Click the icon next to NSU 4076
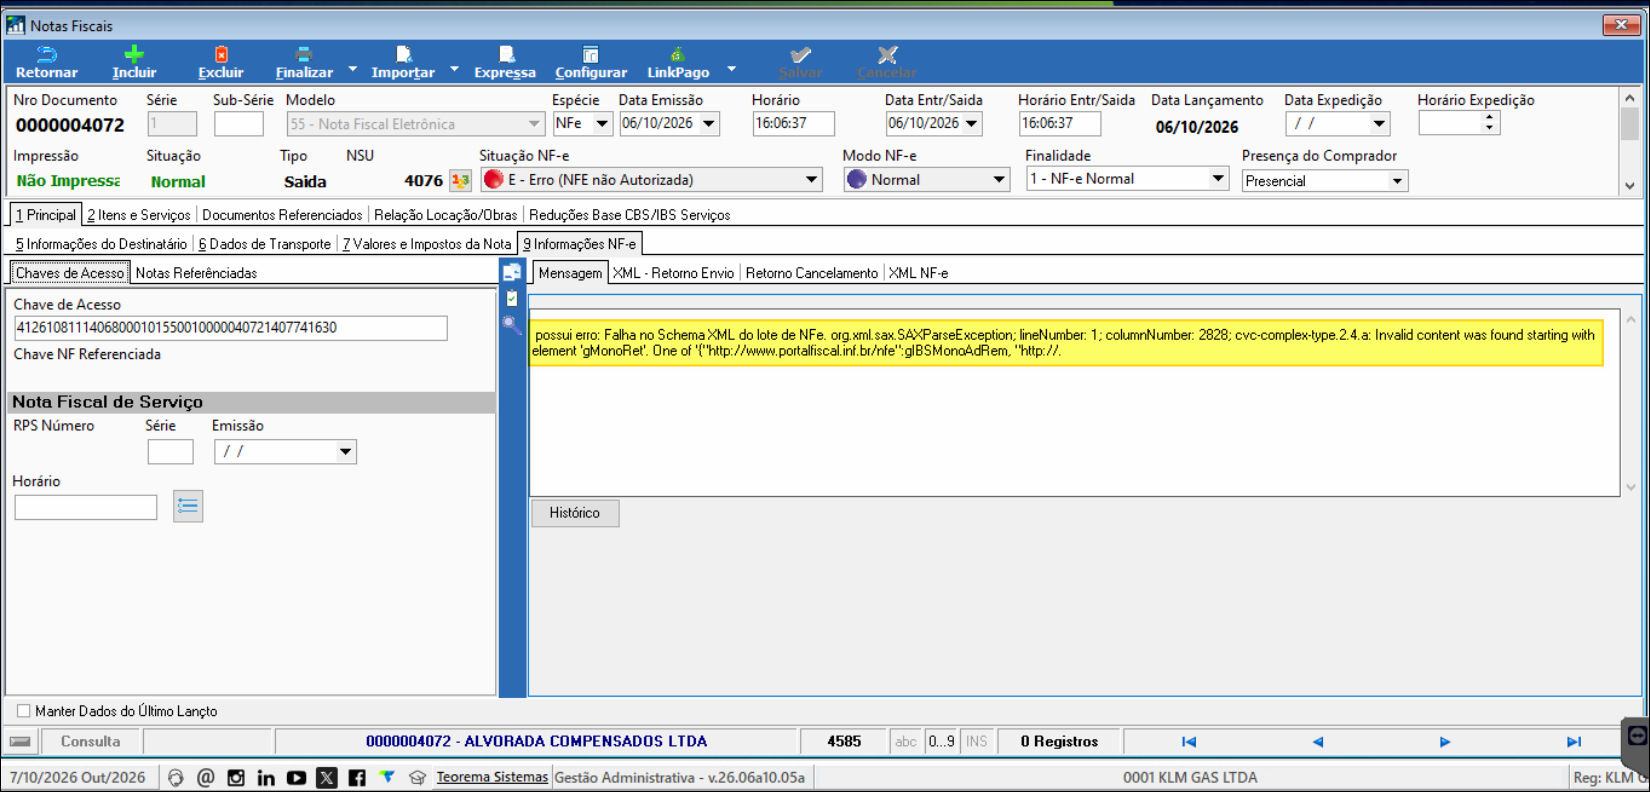The width and height of the screenshot is (1650, 792). (460, 181)
